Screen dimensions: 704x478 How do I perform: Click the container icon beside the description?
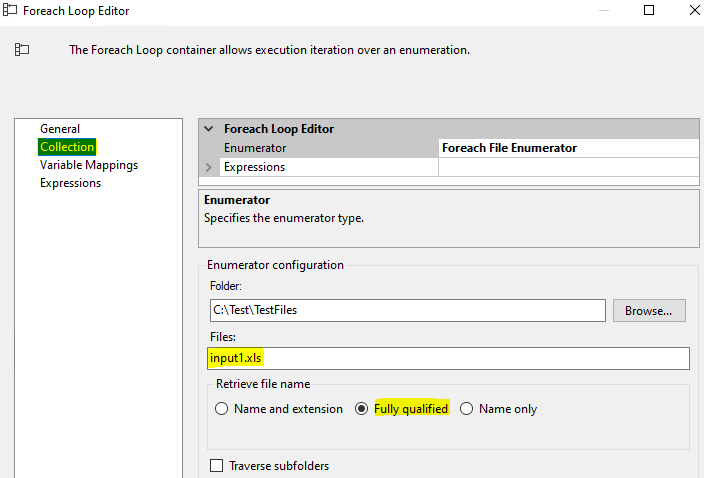[21, 49]
